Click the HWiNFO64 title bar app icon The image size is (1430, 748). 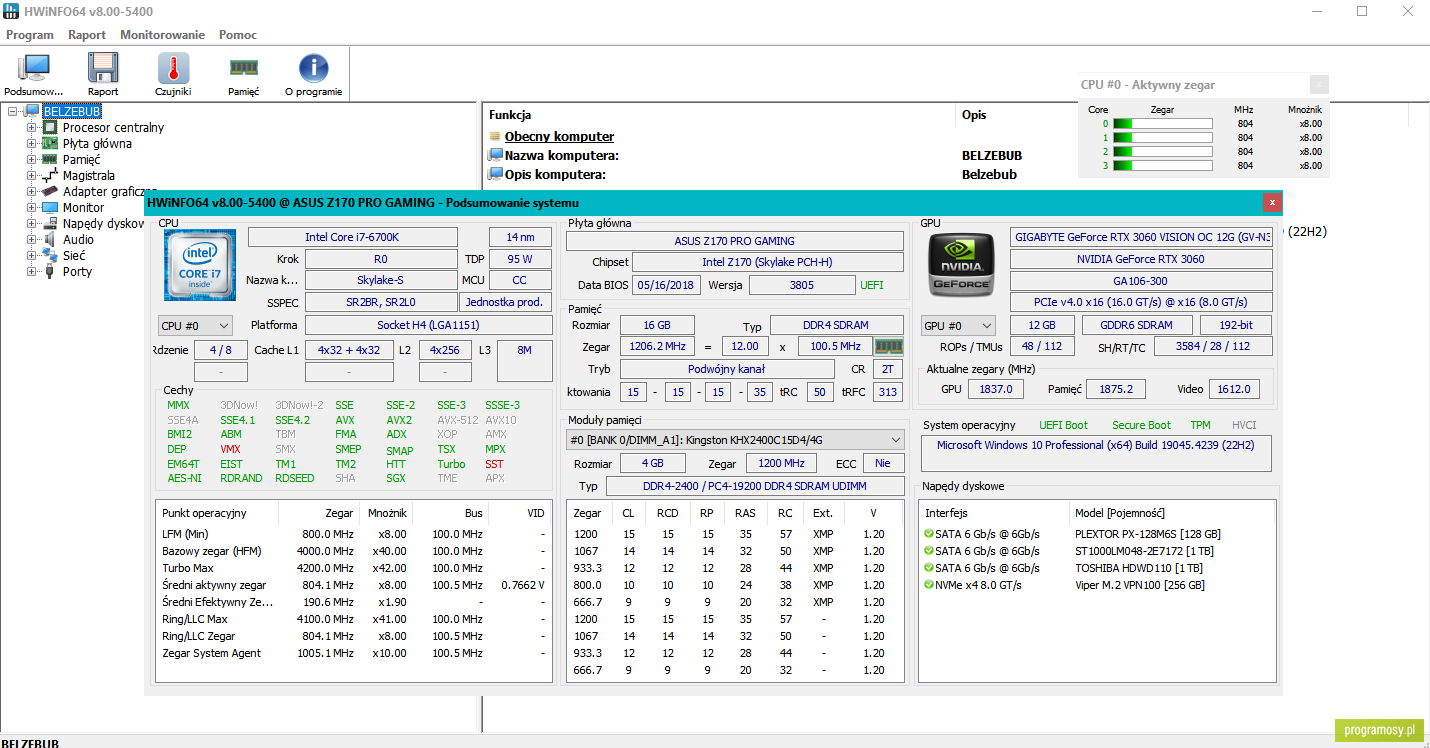point(11,12)
